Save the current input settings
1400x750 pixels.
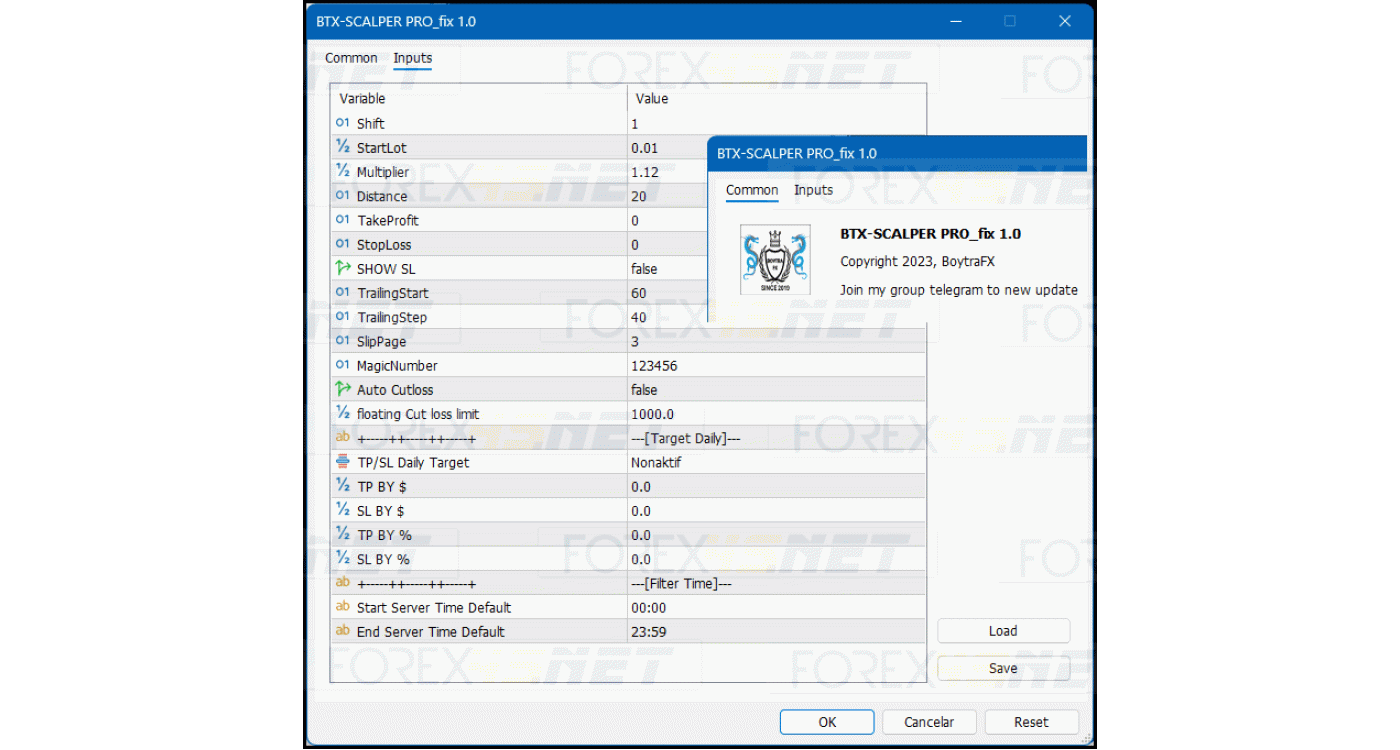[1003, 668]
